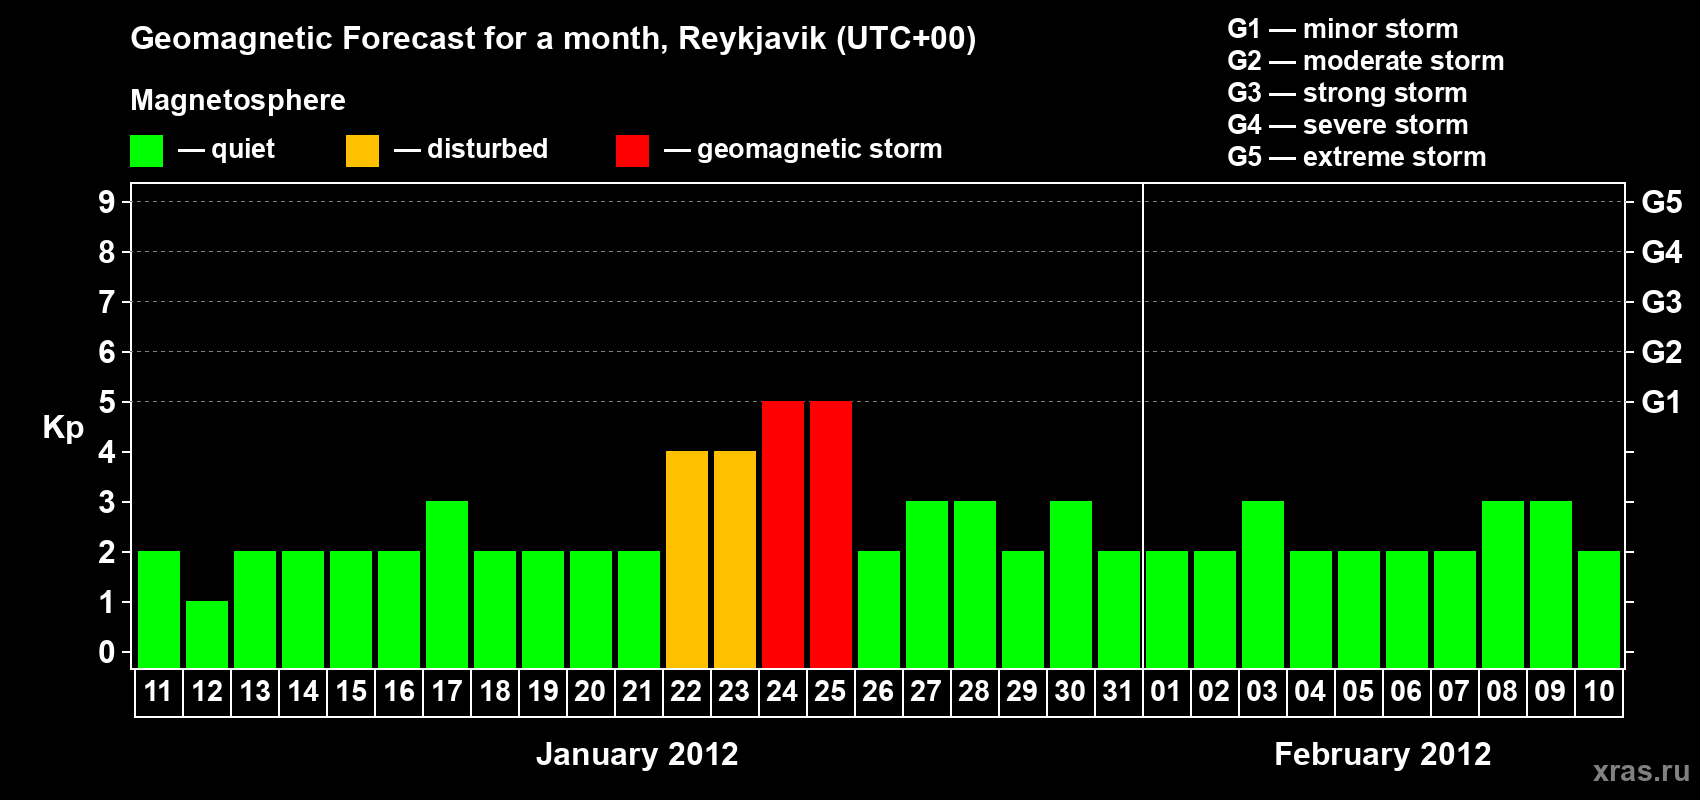Select the orange bar for January 22
This screenshot has height=800, width=1700.
click(x=687, y=559)
